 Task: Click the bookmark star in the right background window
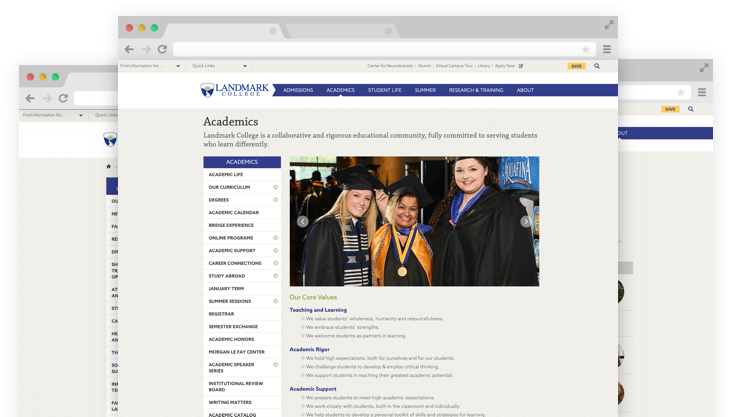(681, 92)
